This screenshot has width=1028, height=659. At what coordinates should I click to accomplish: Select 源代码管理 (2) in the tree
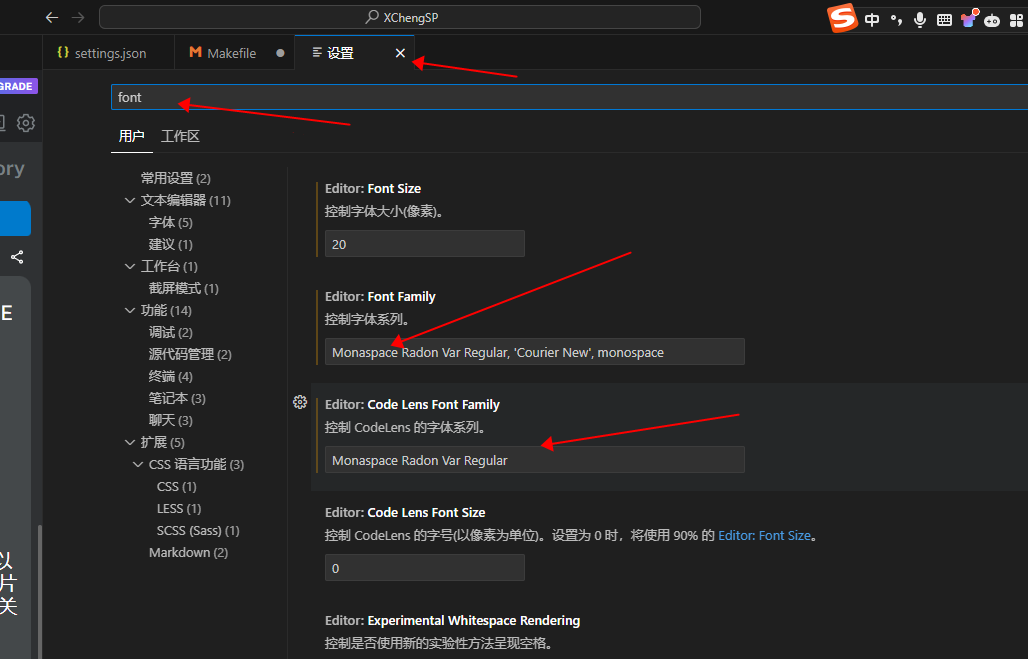190,355
